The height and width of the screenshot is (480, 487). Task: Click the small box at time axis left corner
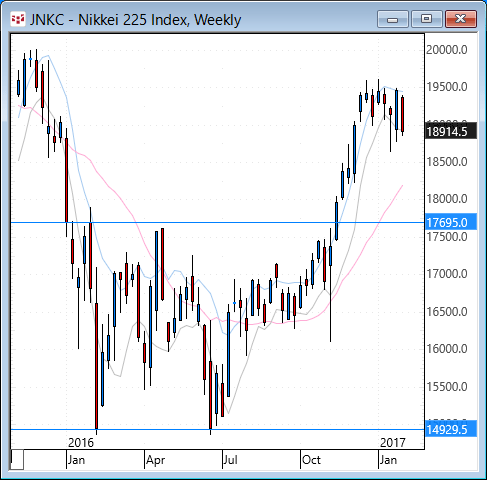coord(17,460)
